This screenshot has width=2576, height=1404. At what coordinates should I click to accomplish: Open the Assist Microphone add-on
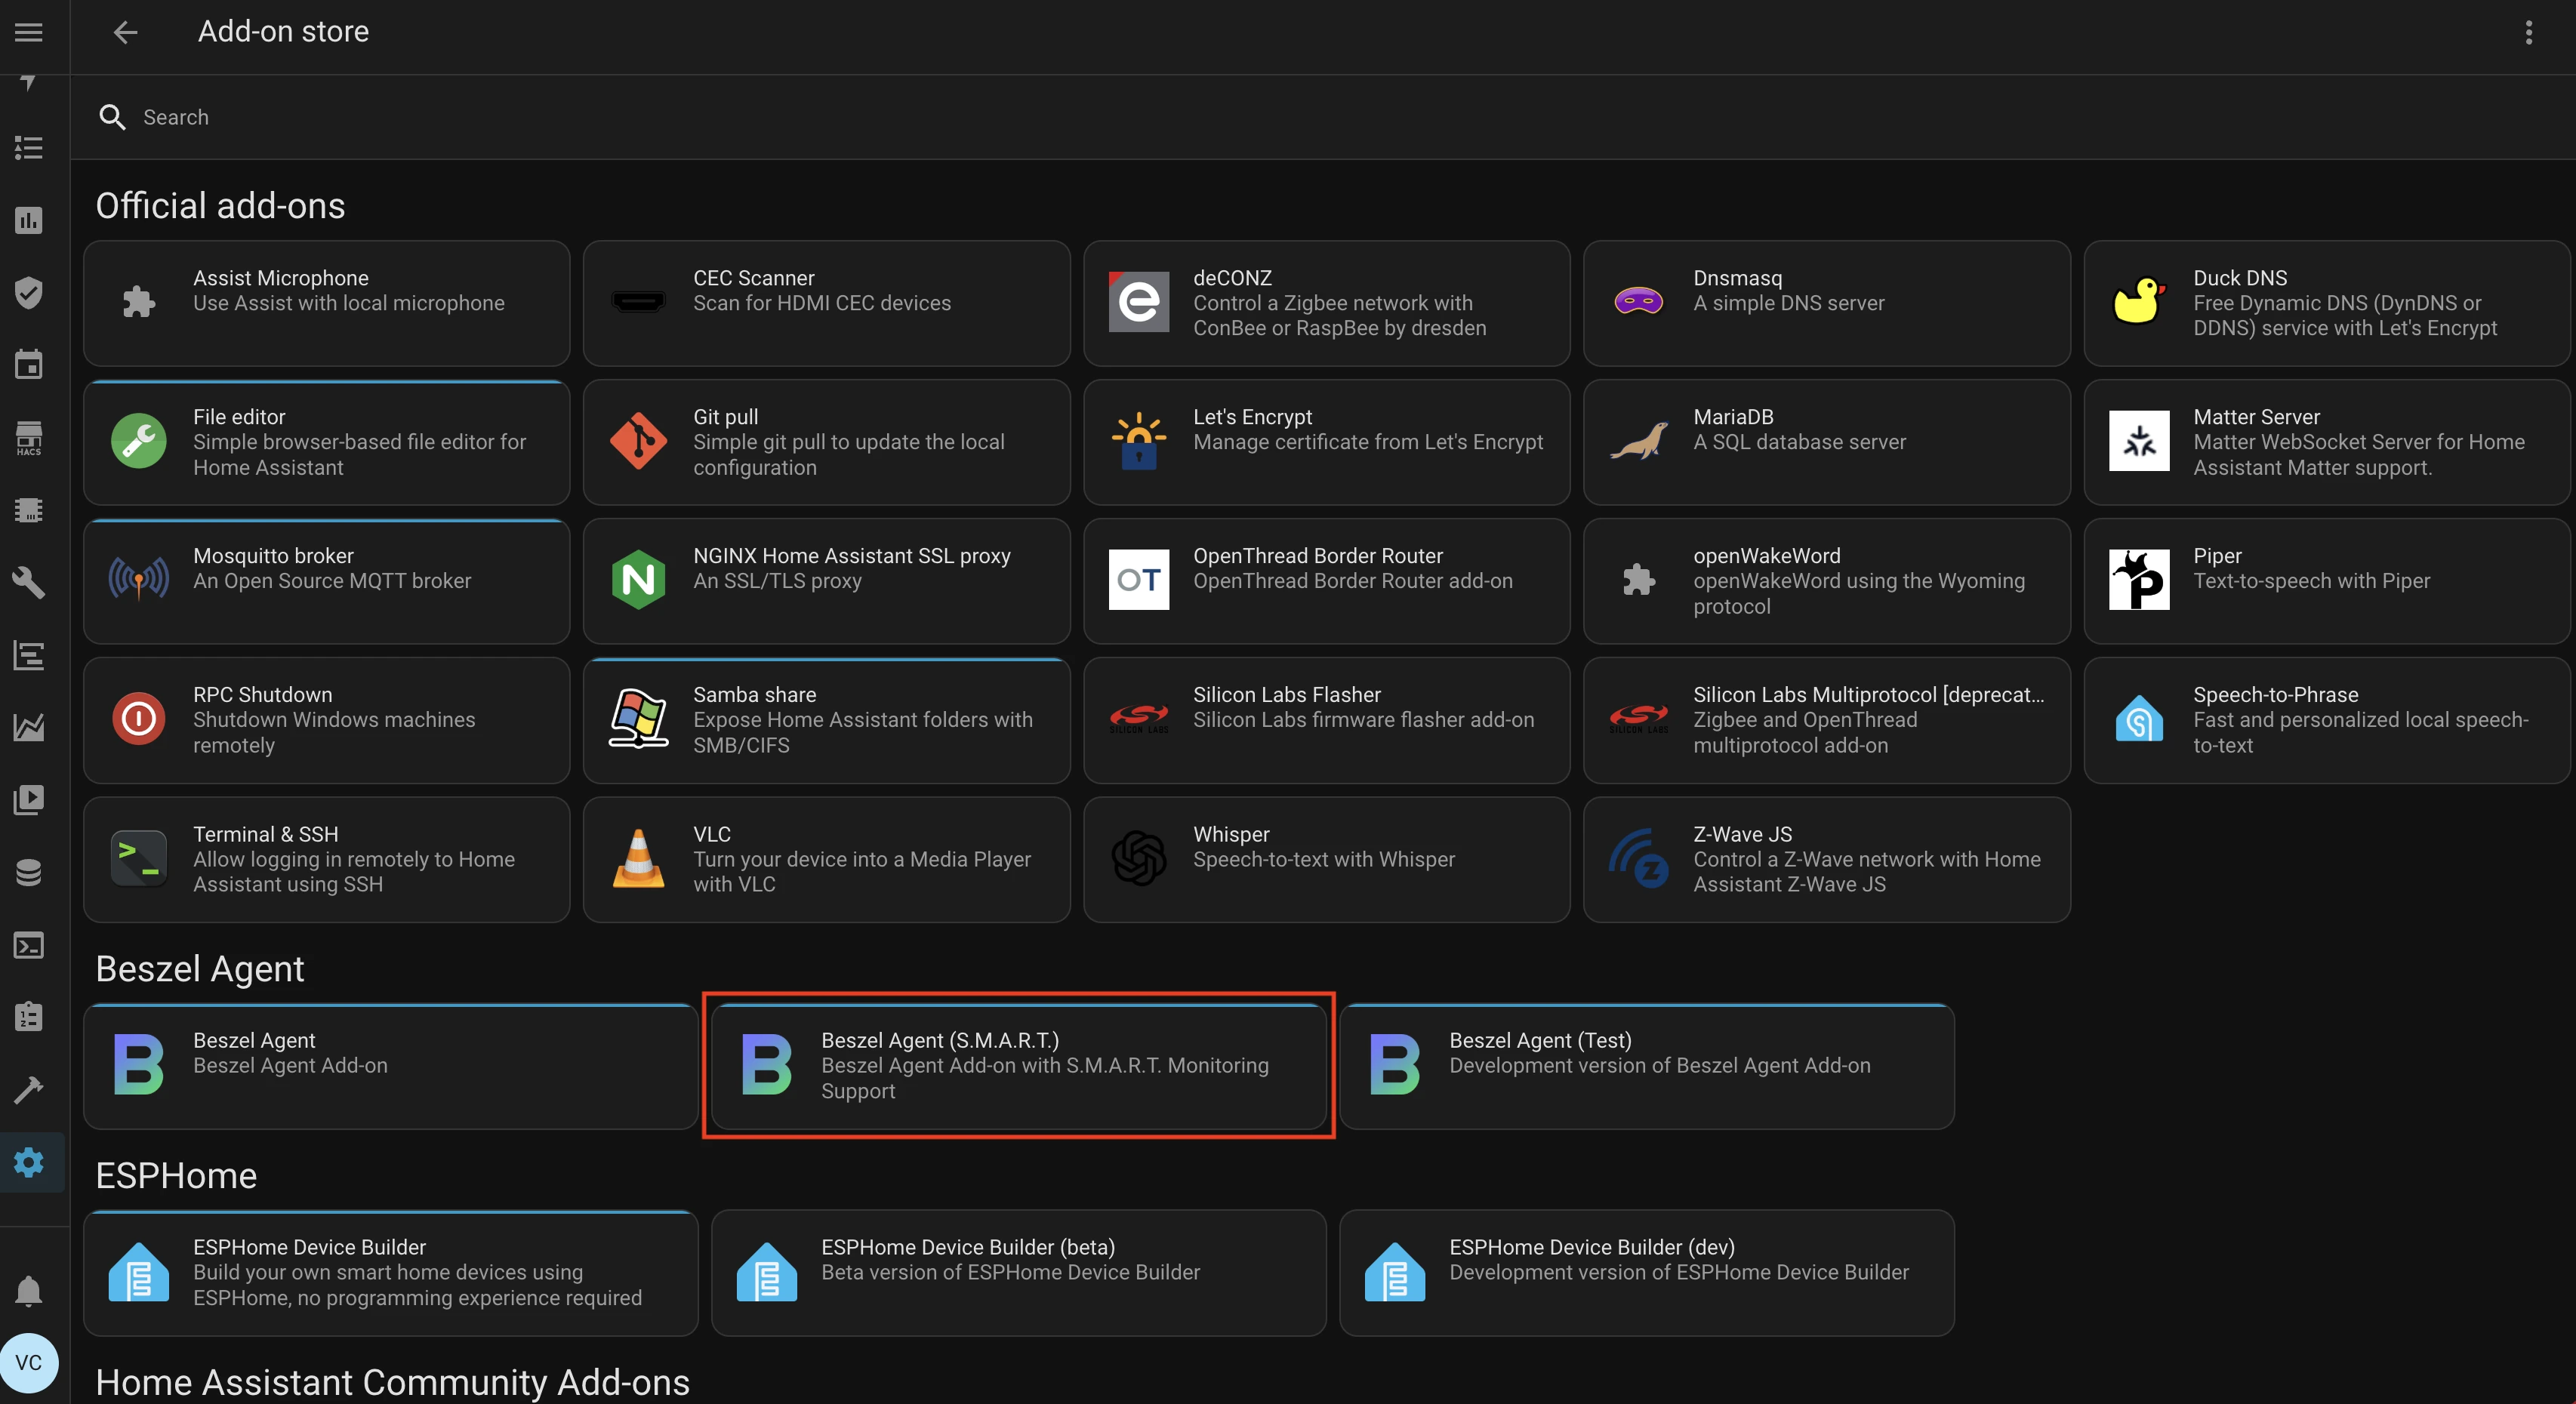pyautogui.click(x=326, y=303)
